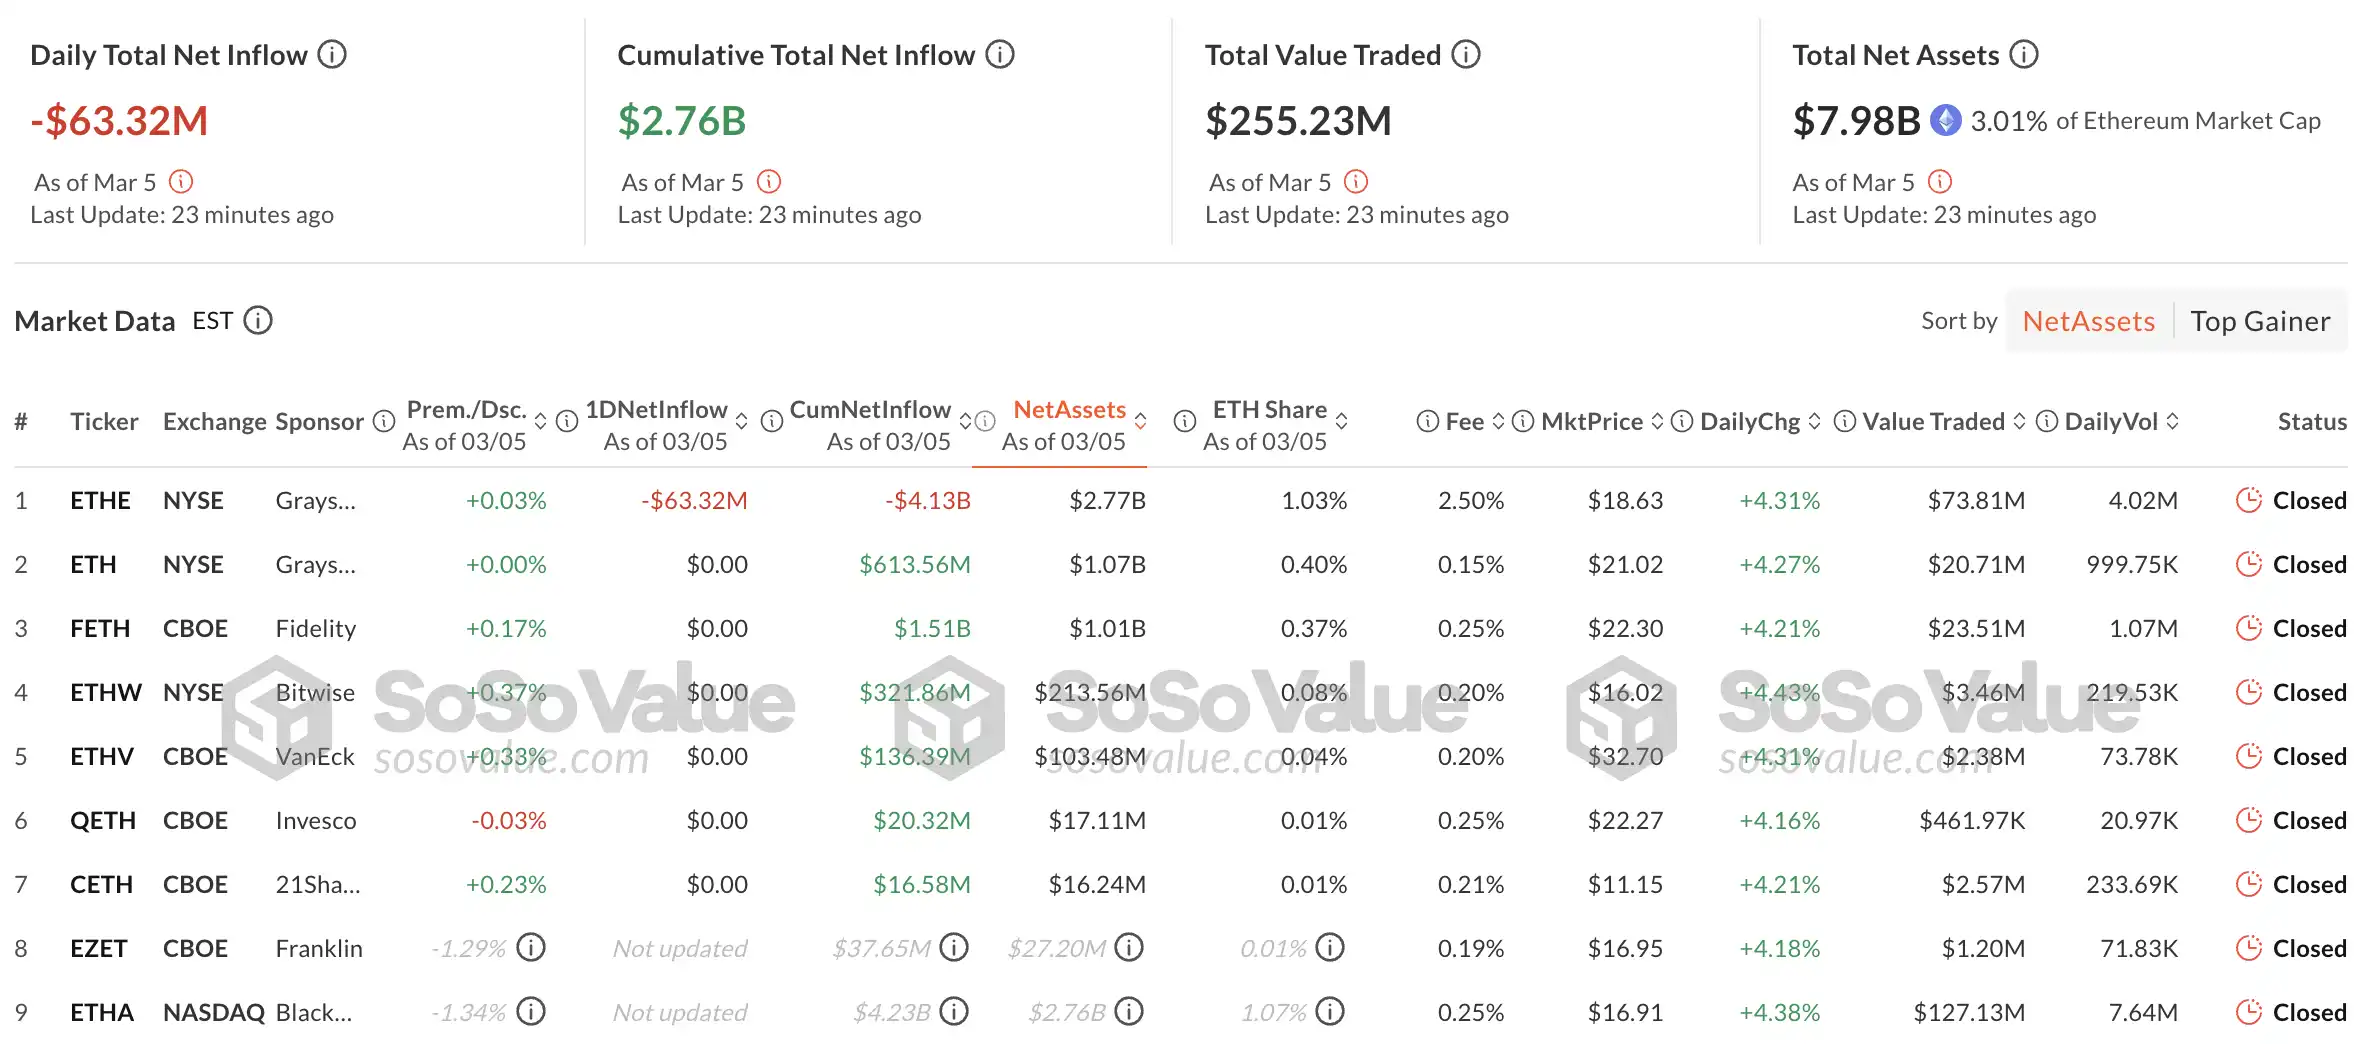Viewport: 2360px width, 1044px height.
Task: Sort the table by Prem./Dsc. arrows
Action: click(540, 422)
